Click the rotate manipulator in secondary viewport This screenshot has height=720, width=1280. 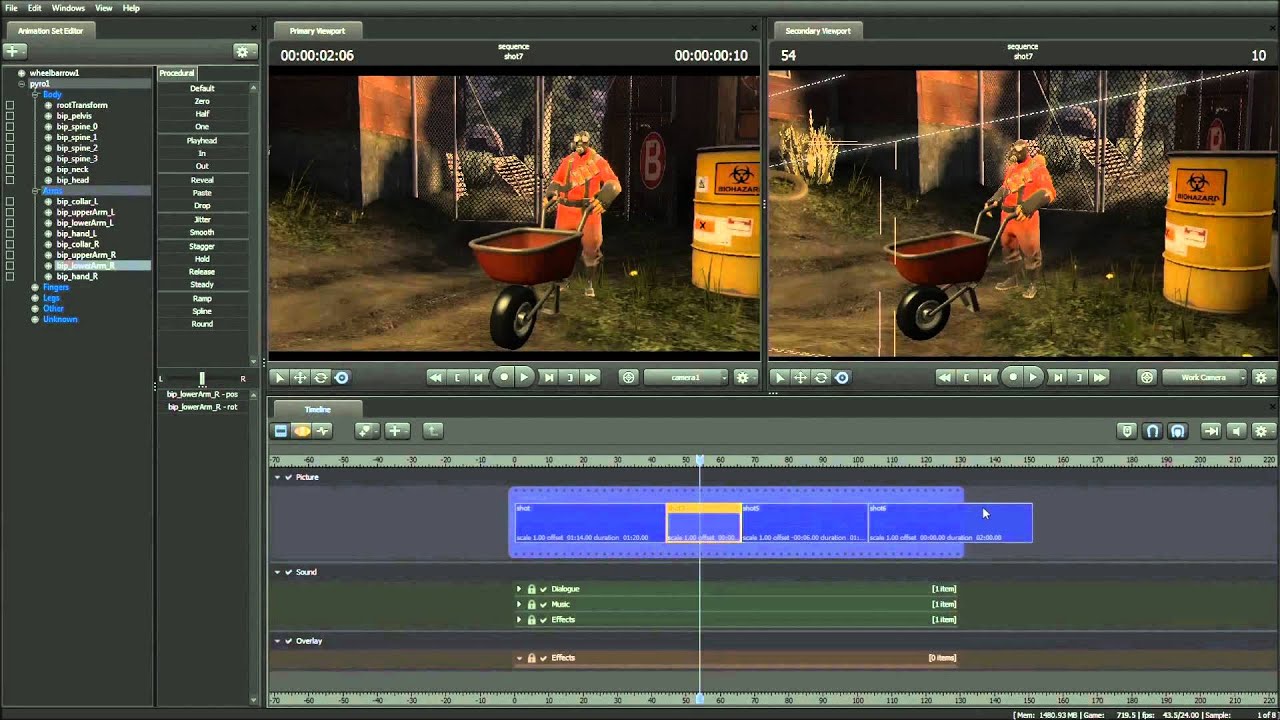tap(821, 377)
